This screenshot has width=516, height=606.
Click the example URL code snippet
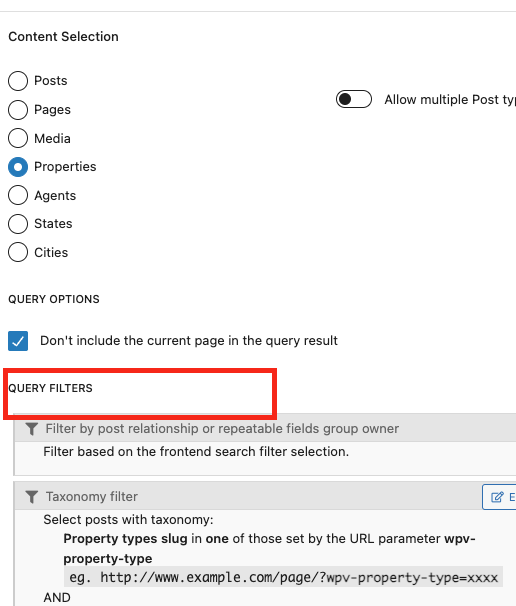click(283, 577)
